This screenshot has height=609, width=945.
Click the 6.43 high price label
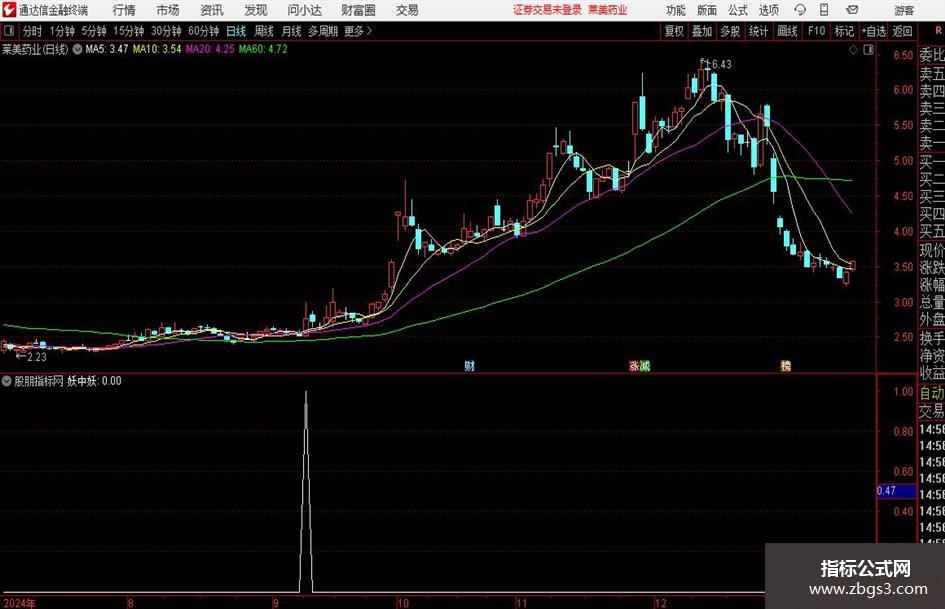pyautogui.click(x=721, y=64)
